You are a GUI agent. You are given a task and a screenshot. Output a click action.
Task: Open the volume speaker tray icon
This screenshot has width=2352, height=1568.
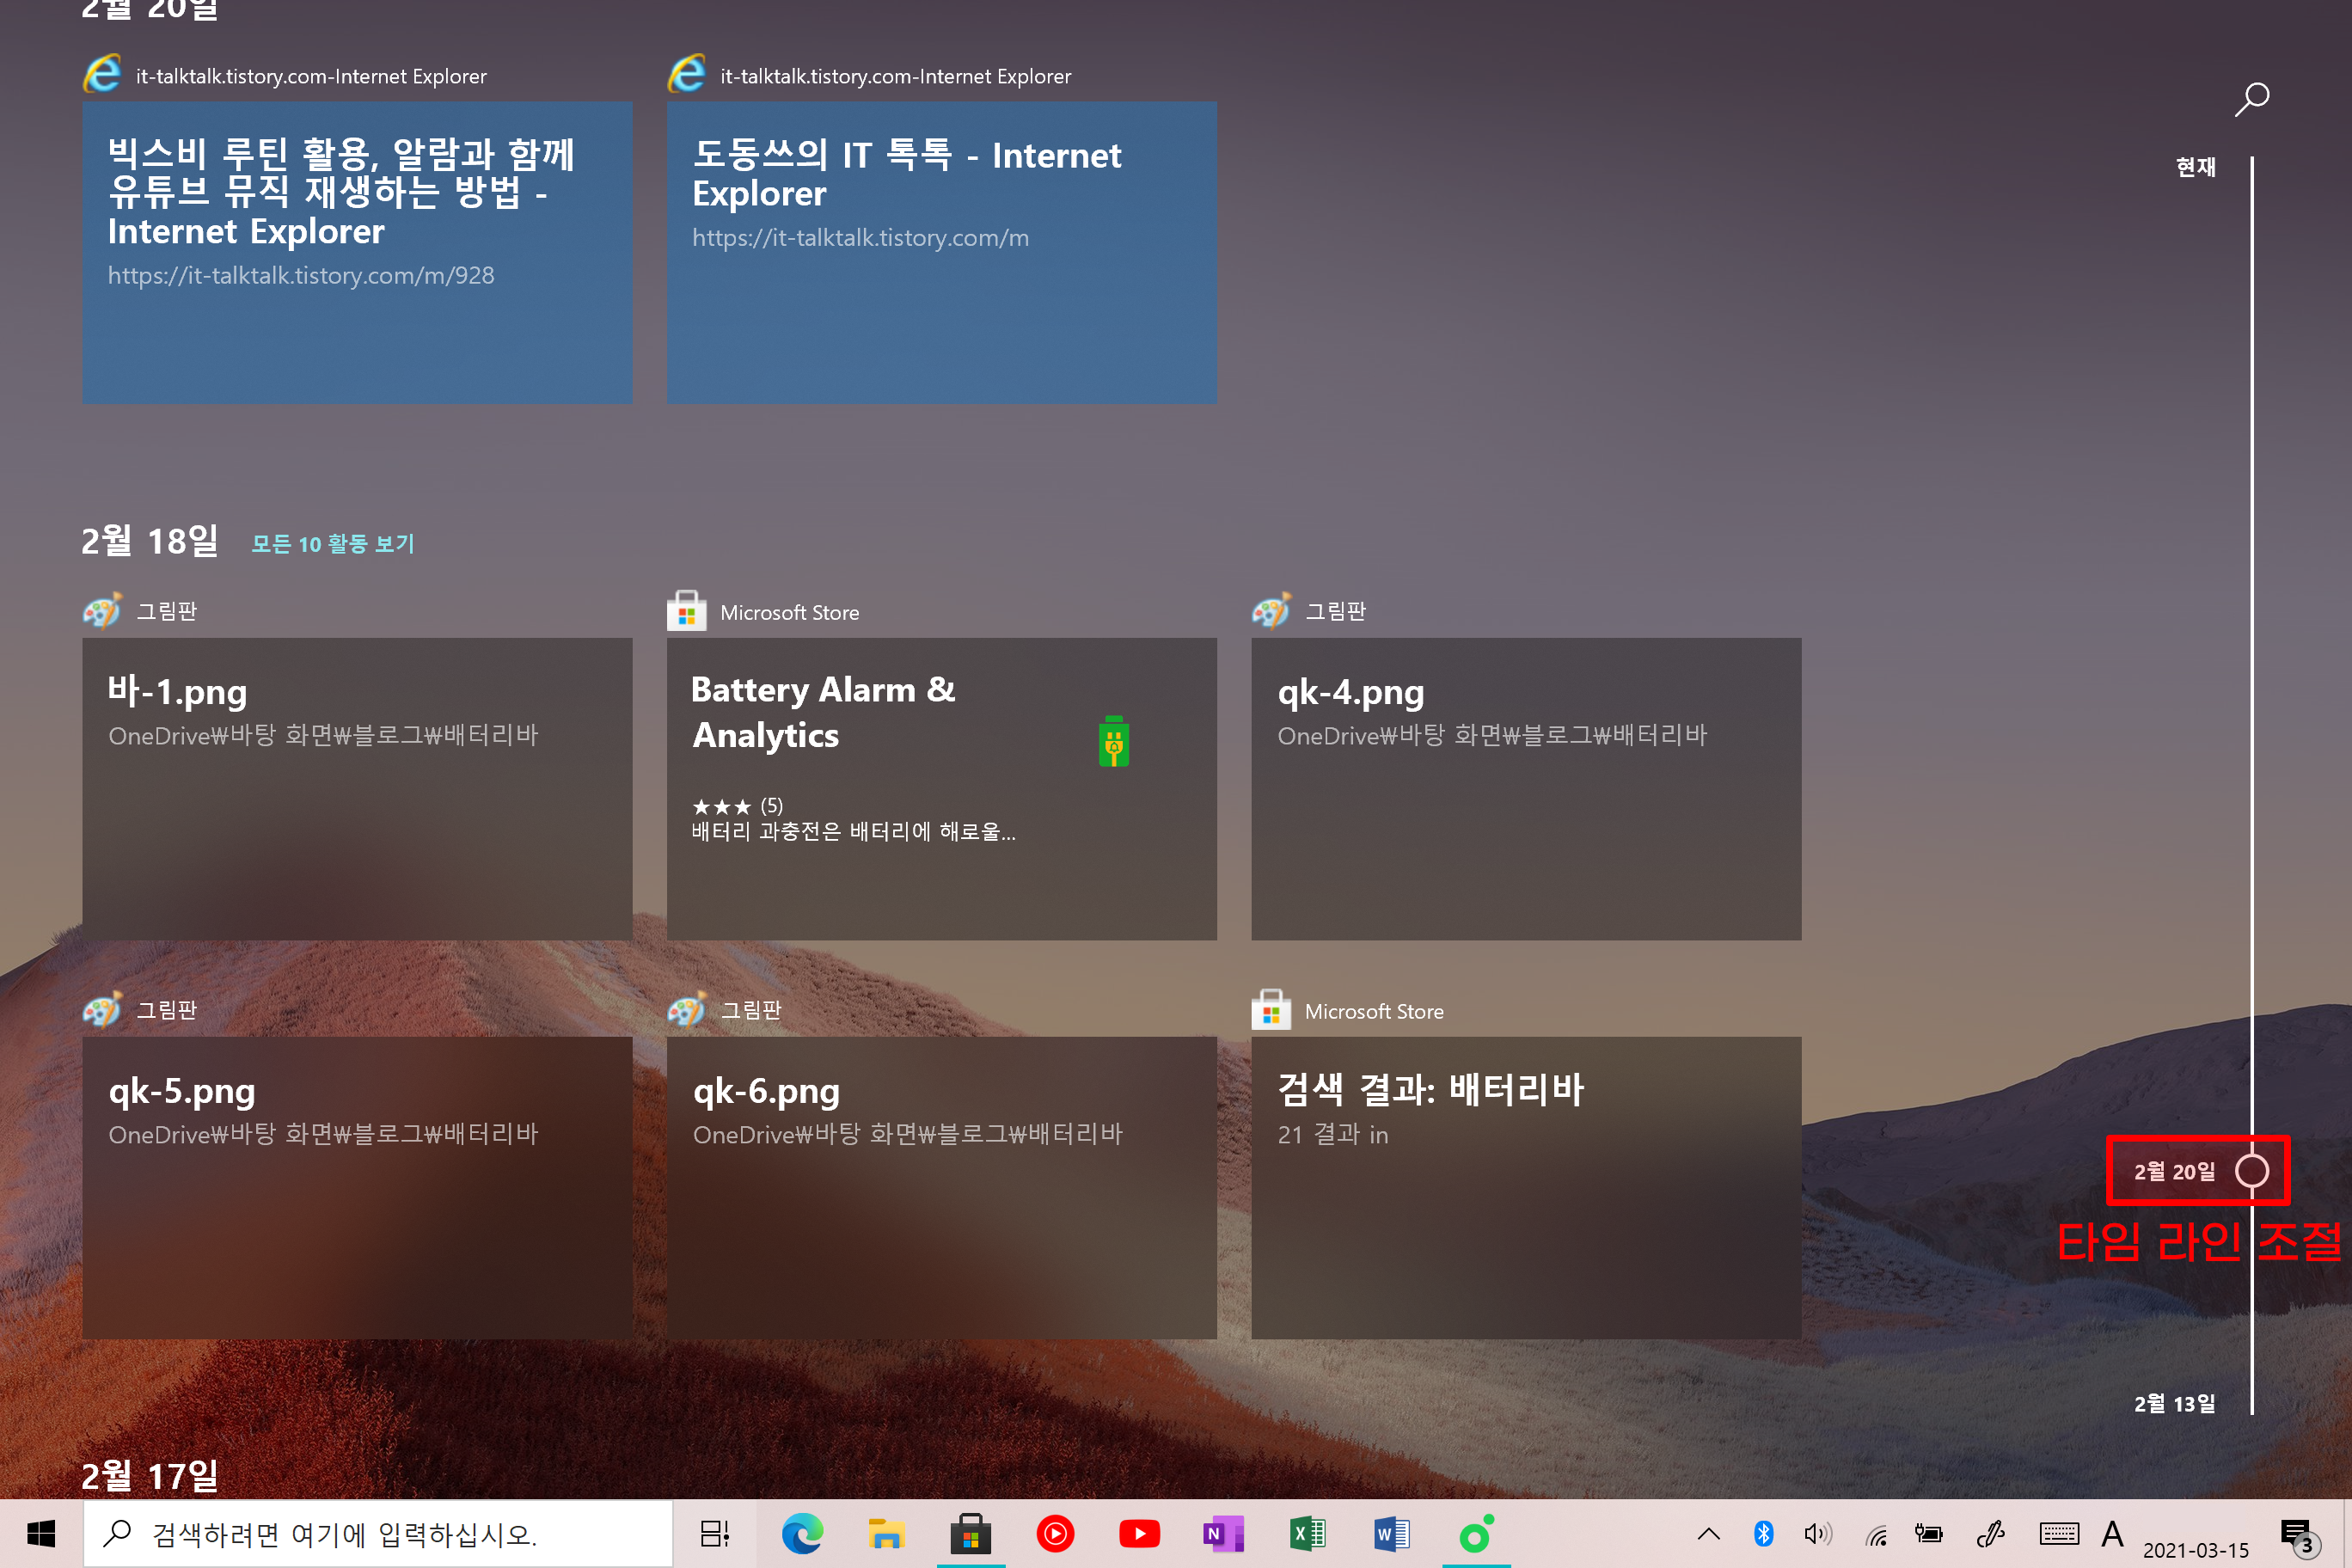1817,1533
